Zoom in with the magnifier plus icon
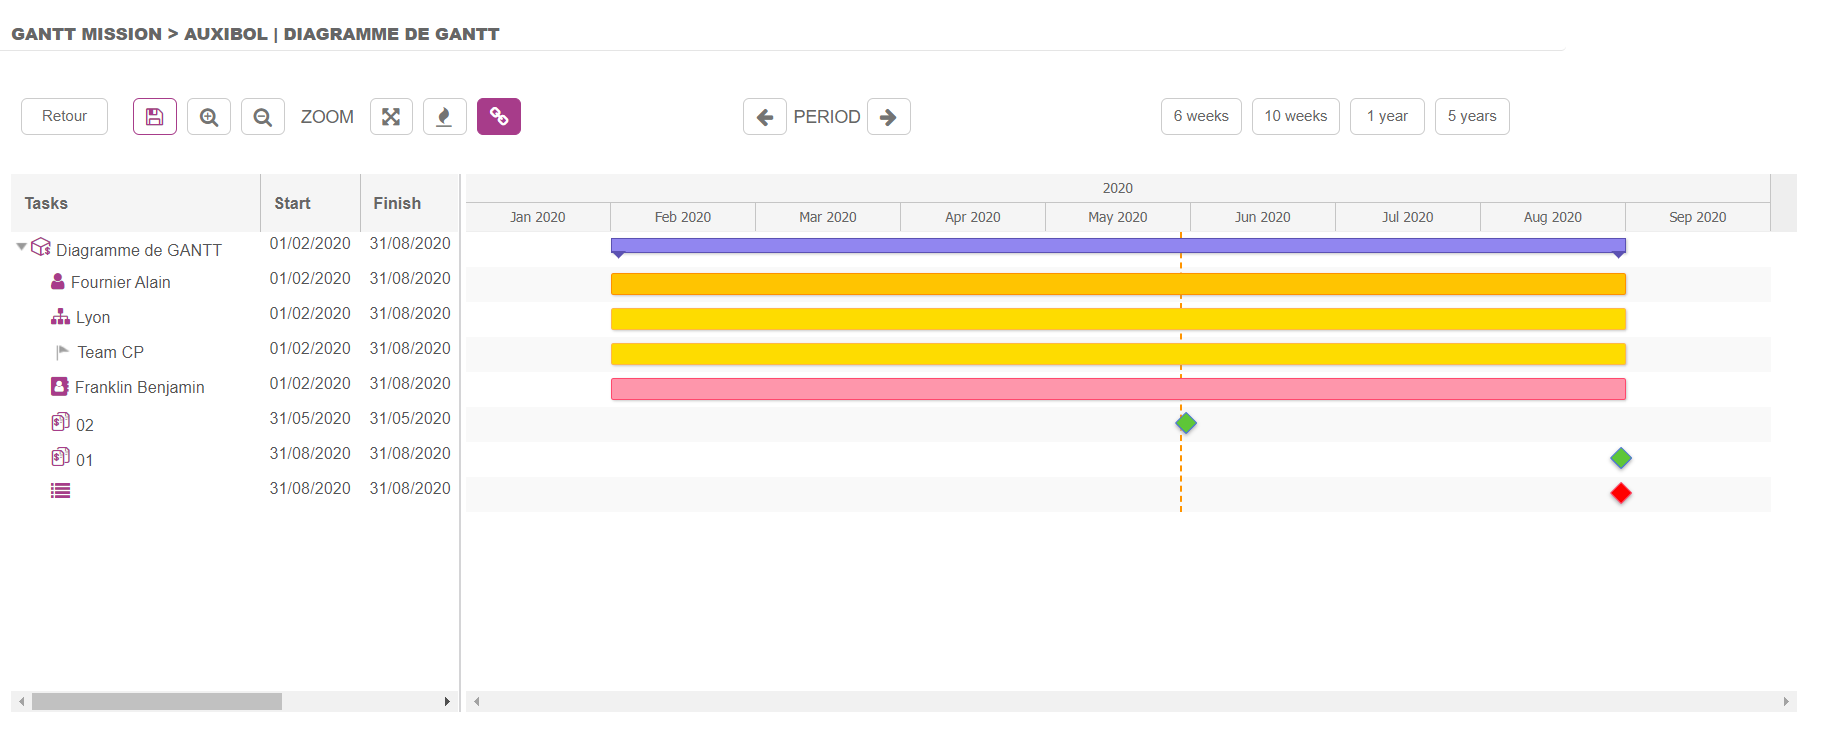 point(209,117)
